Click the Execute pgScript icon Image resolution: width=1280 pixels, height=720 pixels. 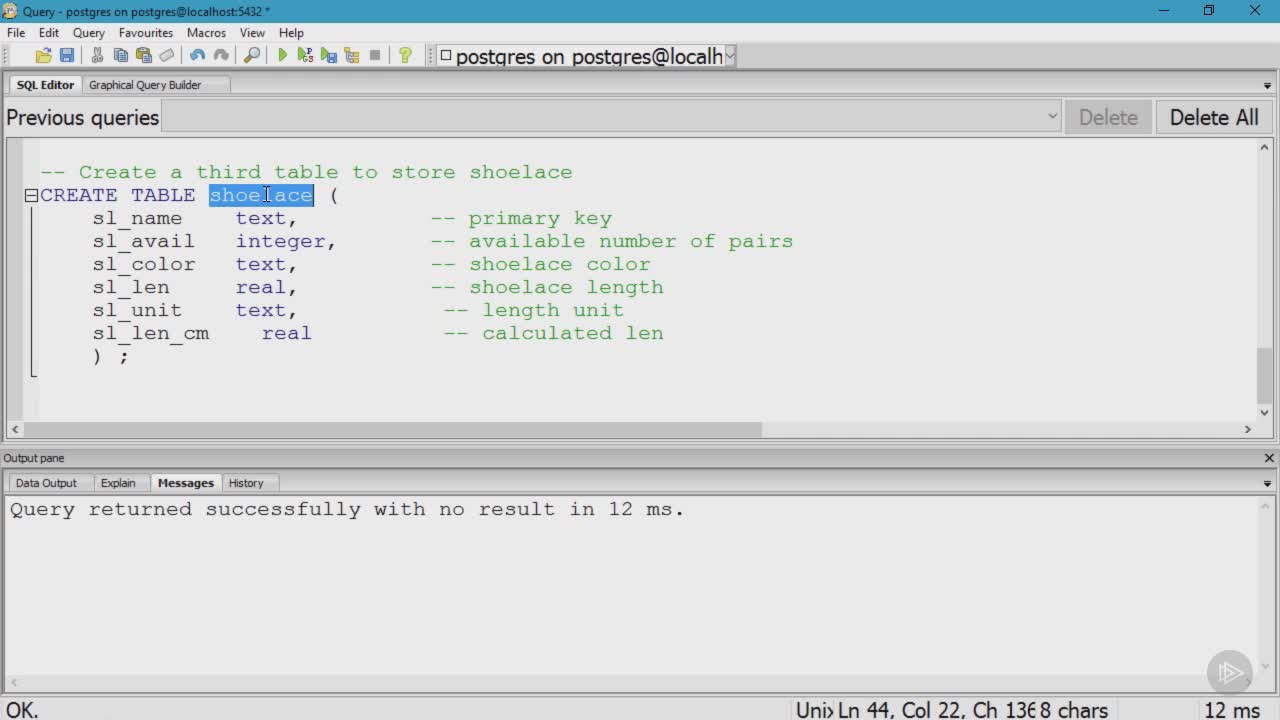(305, 56)
